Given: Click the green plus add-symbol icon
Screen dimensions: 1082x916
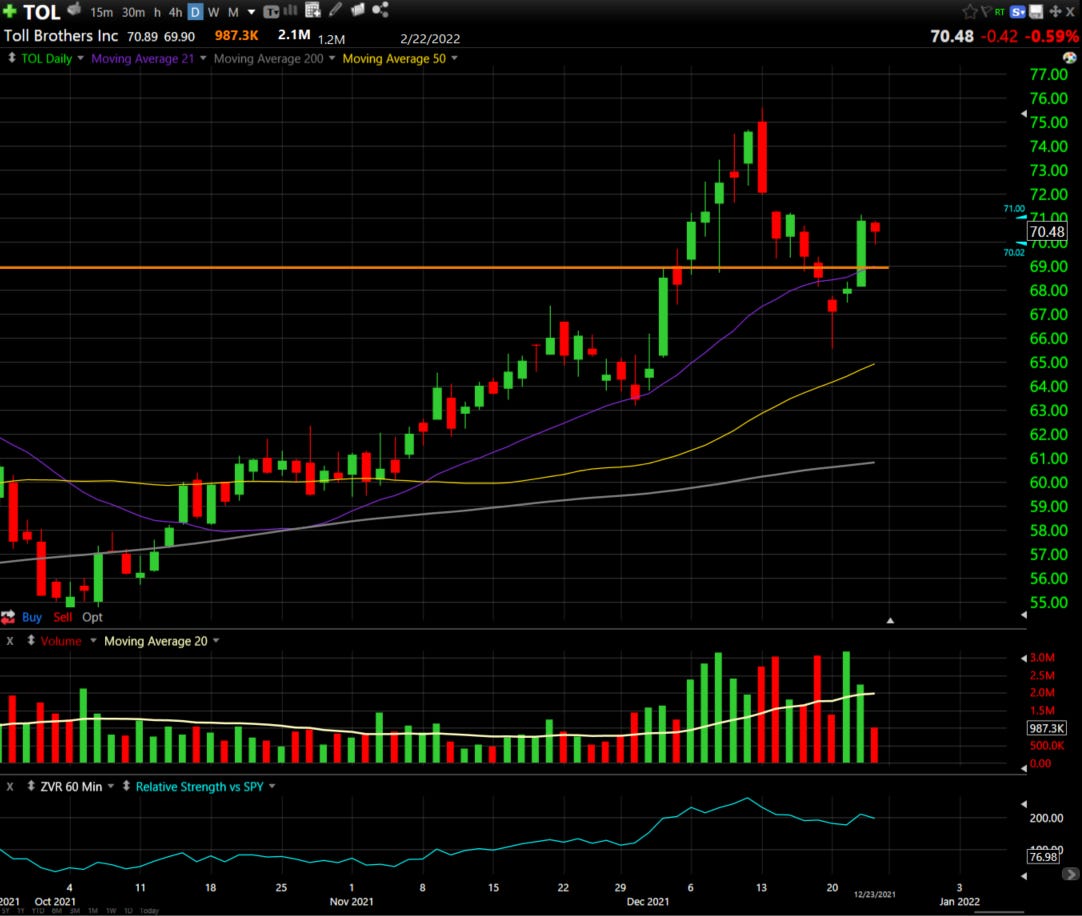Looking at the screenshot, I should coord(10,11).
